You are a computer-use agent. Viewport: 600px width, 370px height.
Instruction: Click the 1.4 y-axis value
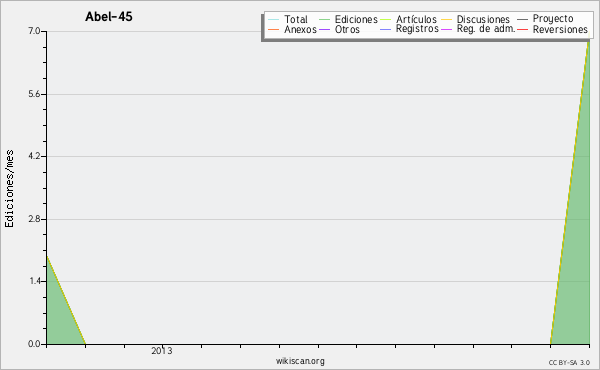point(34,281)
